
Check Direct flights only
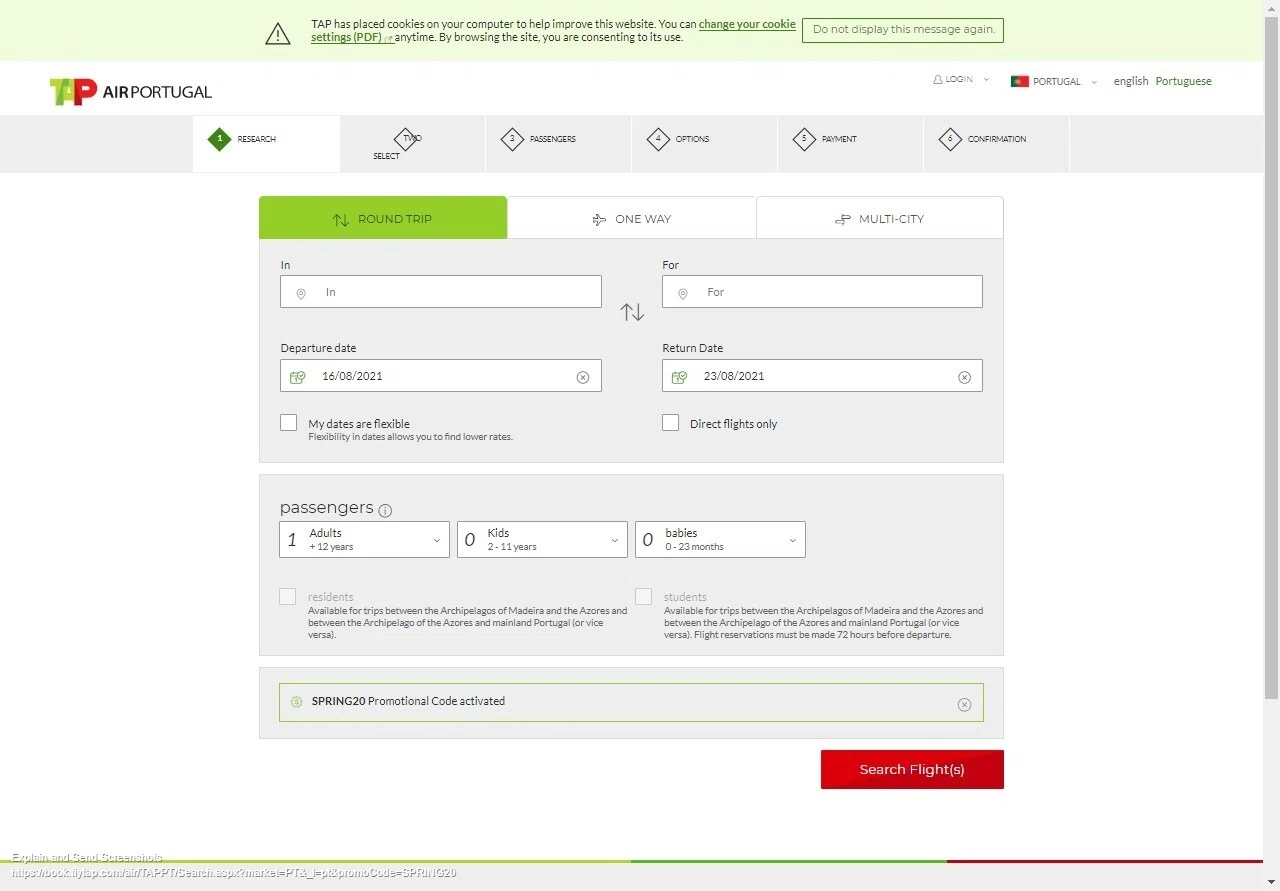click(670, 423)
